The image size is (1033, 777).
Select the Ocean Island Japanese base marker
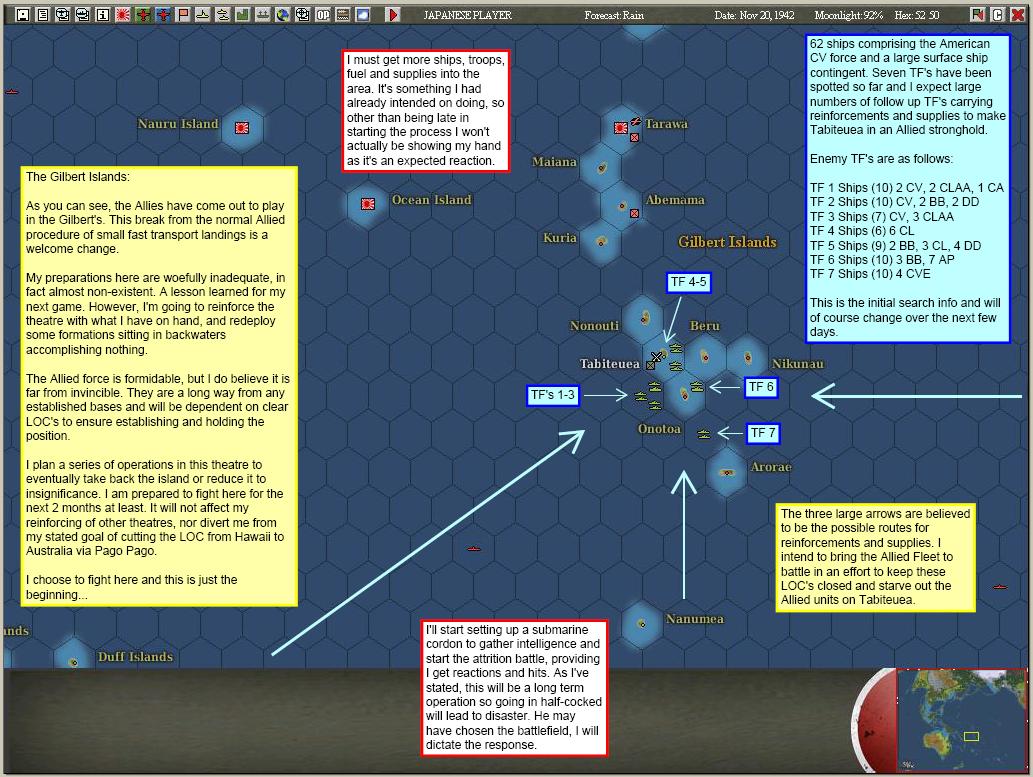tap(368, 204)
